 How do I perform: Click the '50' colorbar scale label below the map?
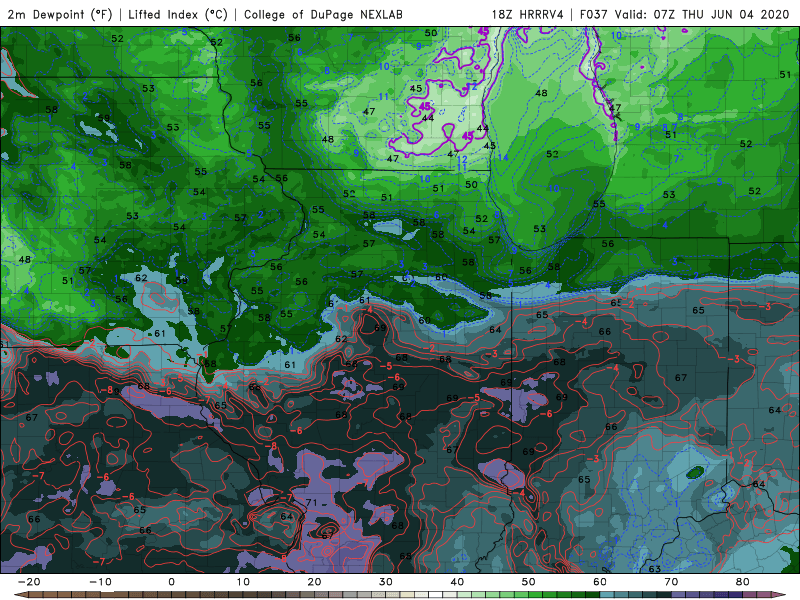pyautogui.click(x=529, y=582)
